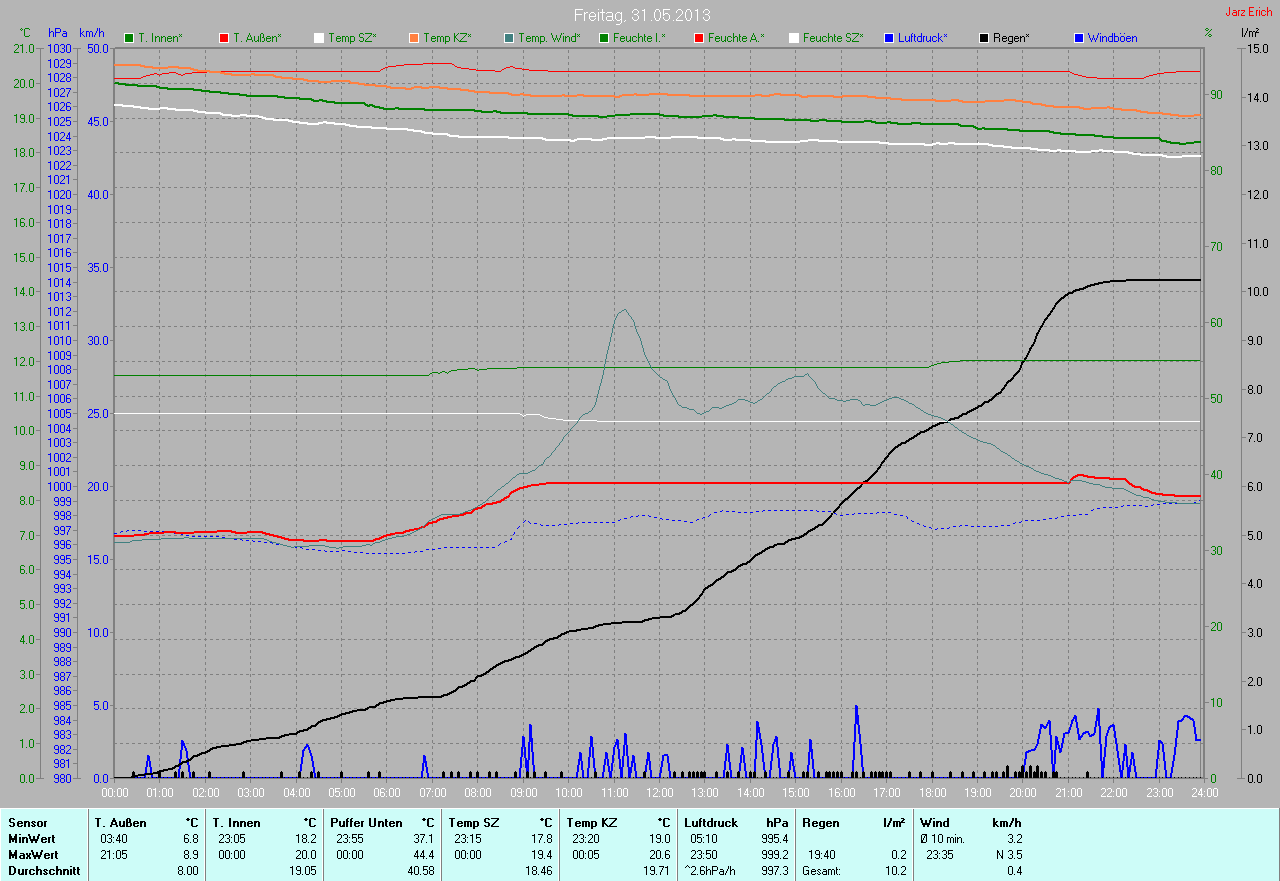Viewport: 1280px width, 881px height.
Task: Click the chart title Freitag, 31.05.2013
Action: [640, 15]
